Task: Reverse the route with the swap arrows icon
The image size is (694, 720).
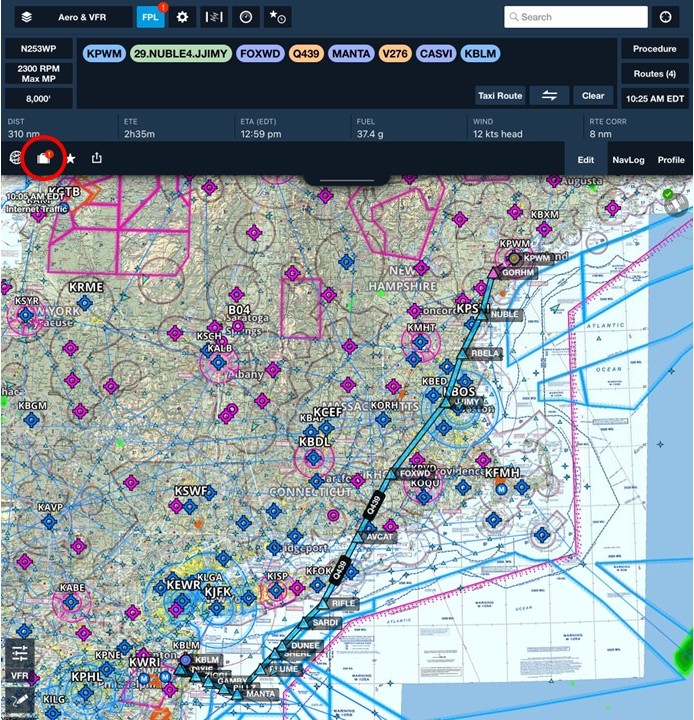Action: pyautogui.click(x=549, y=96)
